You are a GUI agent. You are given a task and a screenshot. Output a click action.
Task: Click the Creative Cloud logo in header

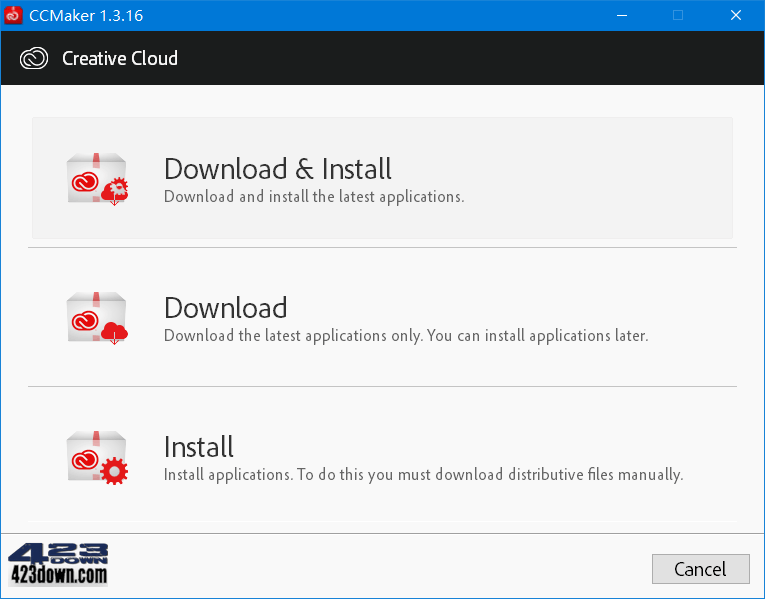tap(34, 58)
